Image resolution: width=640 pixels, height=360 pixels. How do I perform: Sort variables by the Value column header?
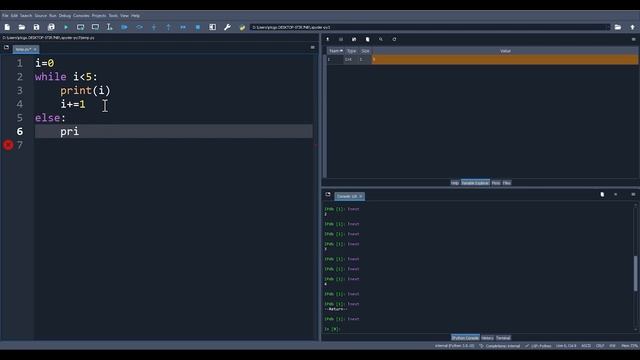tap(505, 51)
